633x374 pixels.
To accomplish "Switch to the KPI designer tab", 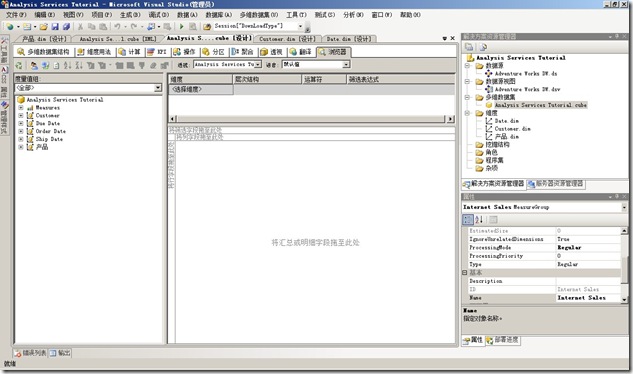I will pos(157,52).
